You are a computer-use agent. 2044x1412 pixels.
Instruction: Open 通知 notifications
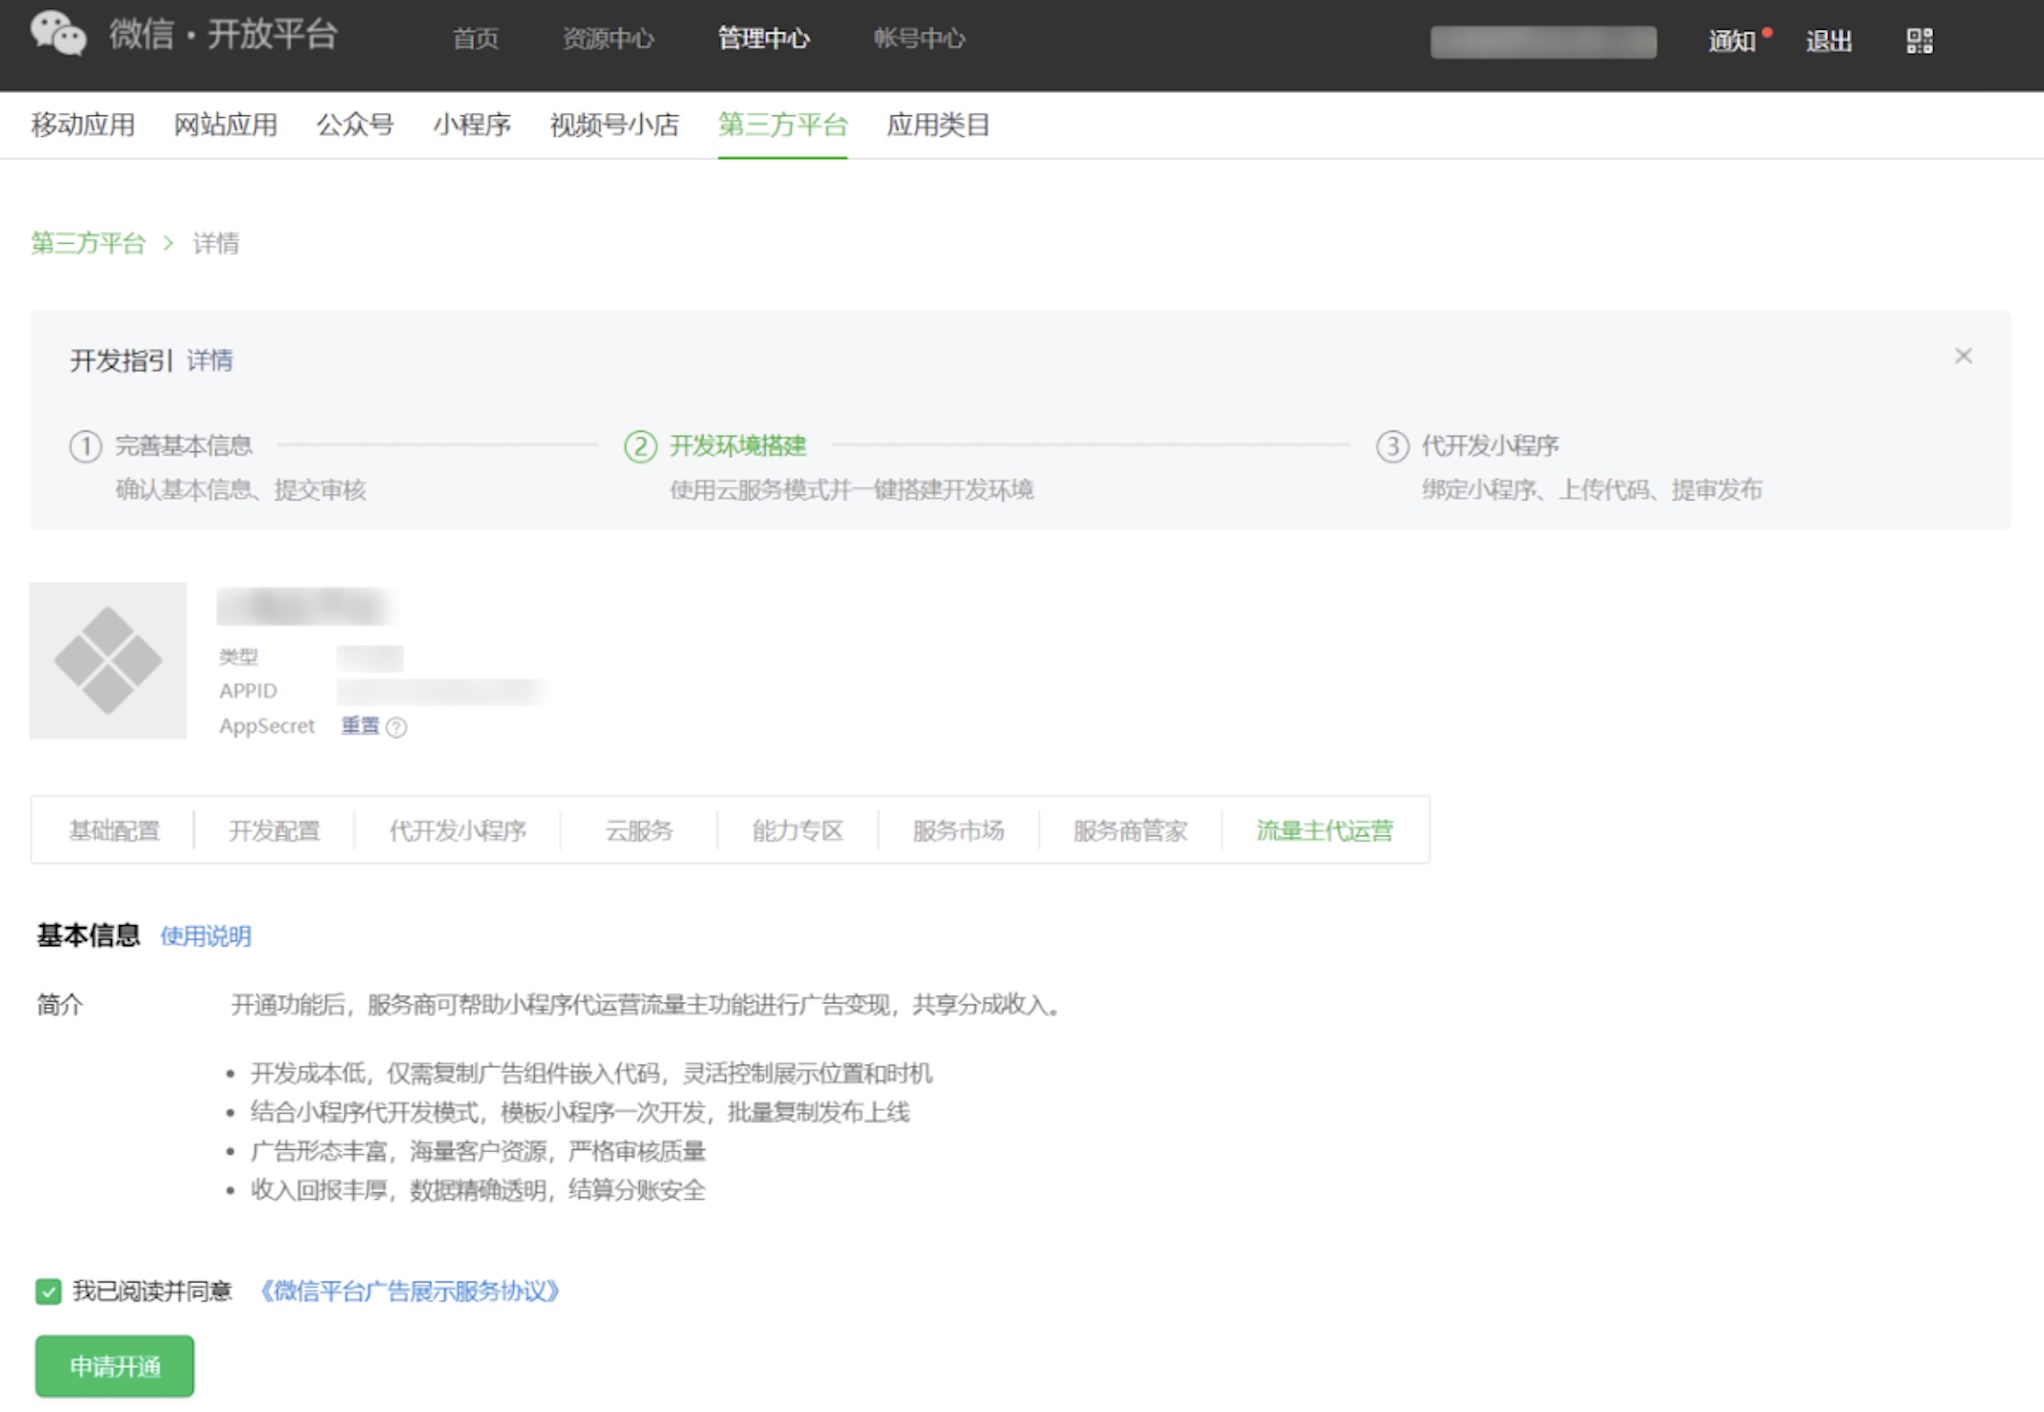pos(1732,41)
